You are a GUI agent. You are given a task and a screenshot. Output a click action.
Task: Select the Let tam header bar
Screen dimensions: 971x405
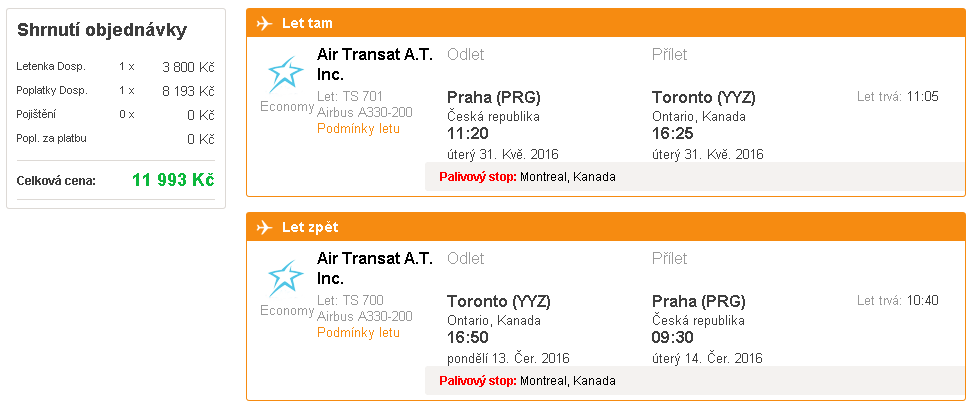pos(606,24)
